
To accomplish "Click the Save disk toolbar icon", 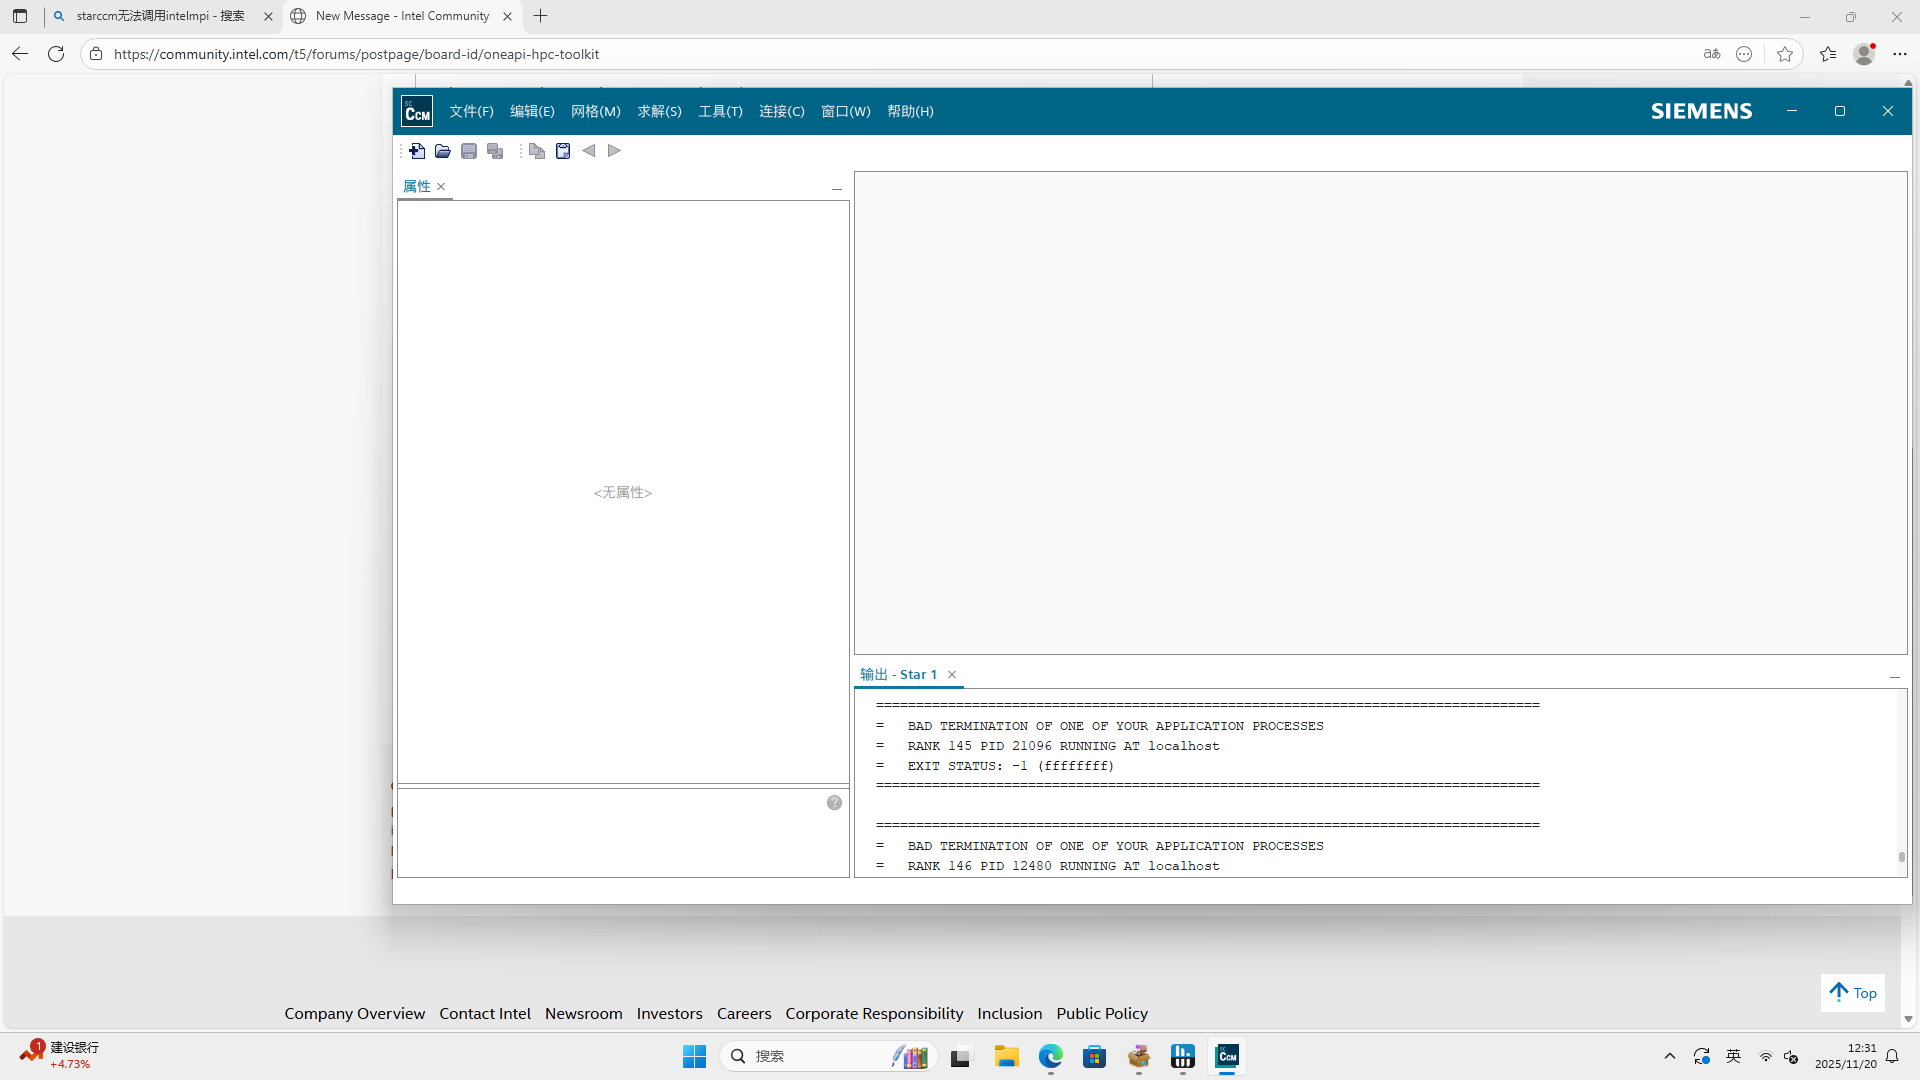I will 469,151.
